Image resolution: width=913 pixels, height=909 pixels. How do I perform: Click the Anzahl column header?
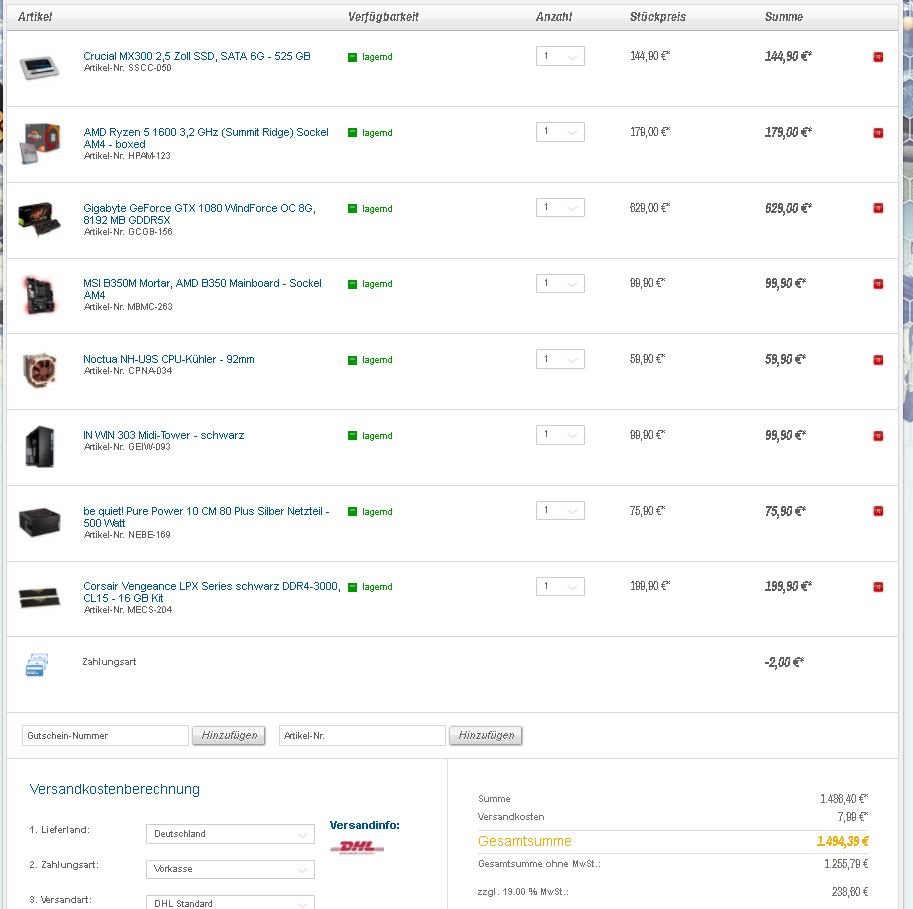pyautogui.click(x=554, y=17)
